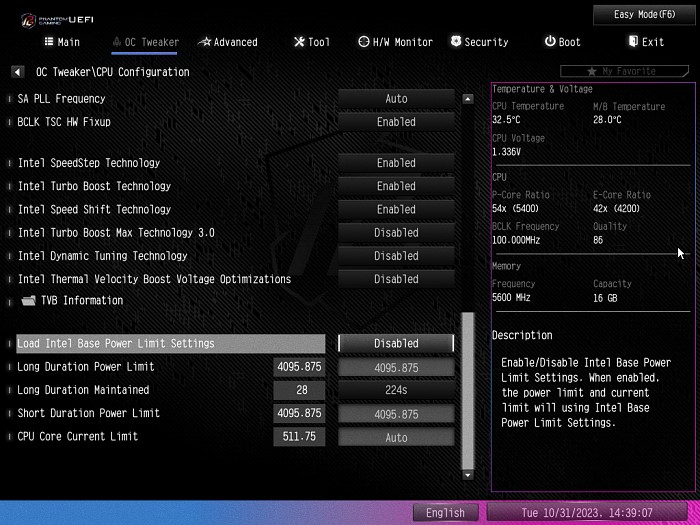
Task: Click the Memory Capacity 16 GB value
Action: tap(605, 298)
